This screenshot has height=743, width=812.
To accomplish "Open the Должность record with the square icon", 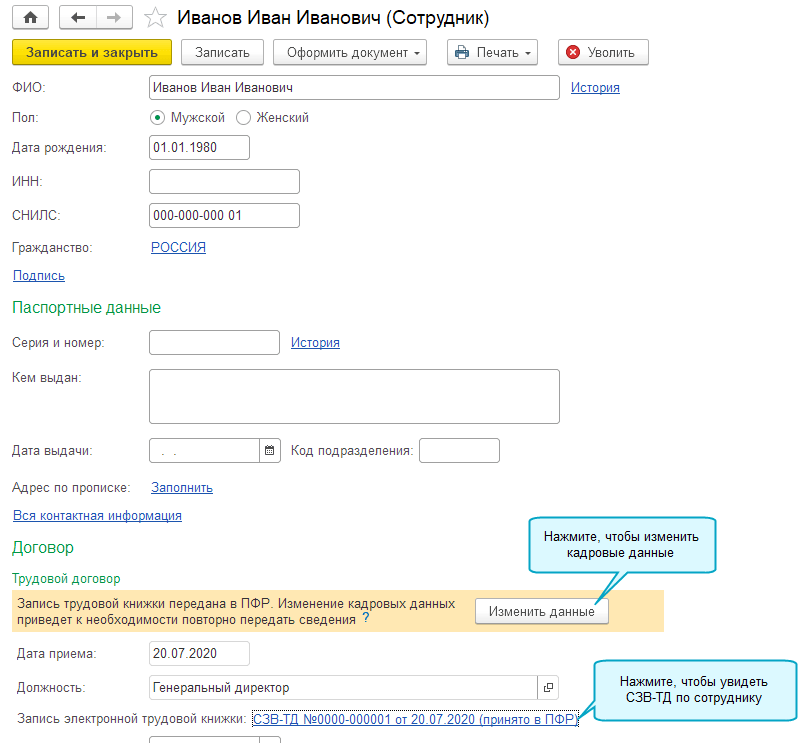I will 548,688.
